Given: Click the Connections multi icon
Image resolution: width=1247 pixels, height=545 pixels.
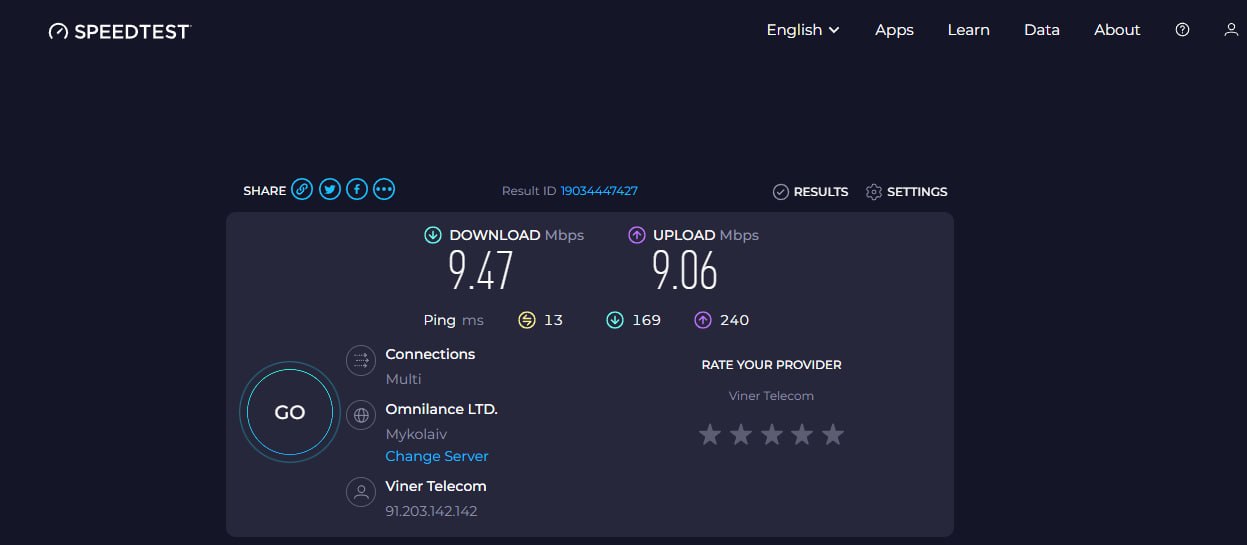Looking at the screenshot, I should (361, 360).
